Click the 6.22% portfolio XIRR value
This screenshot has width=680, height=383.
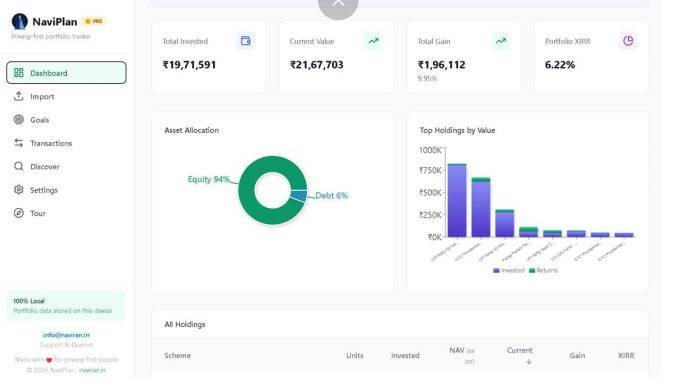(x=560, y=65)
